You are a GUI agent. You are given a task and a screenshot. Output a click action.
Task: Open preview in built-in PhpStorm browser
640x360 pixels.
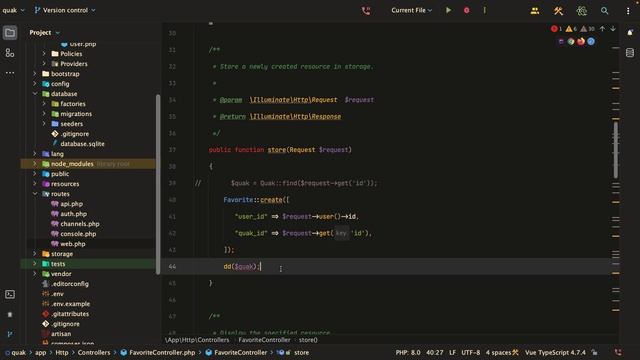tap(561, 41)
